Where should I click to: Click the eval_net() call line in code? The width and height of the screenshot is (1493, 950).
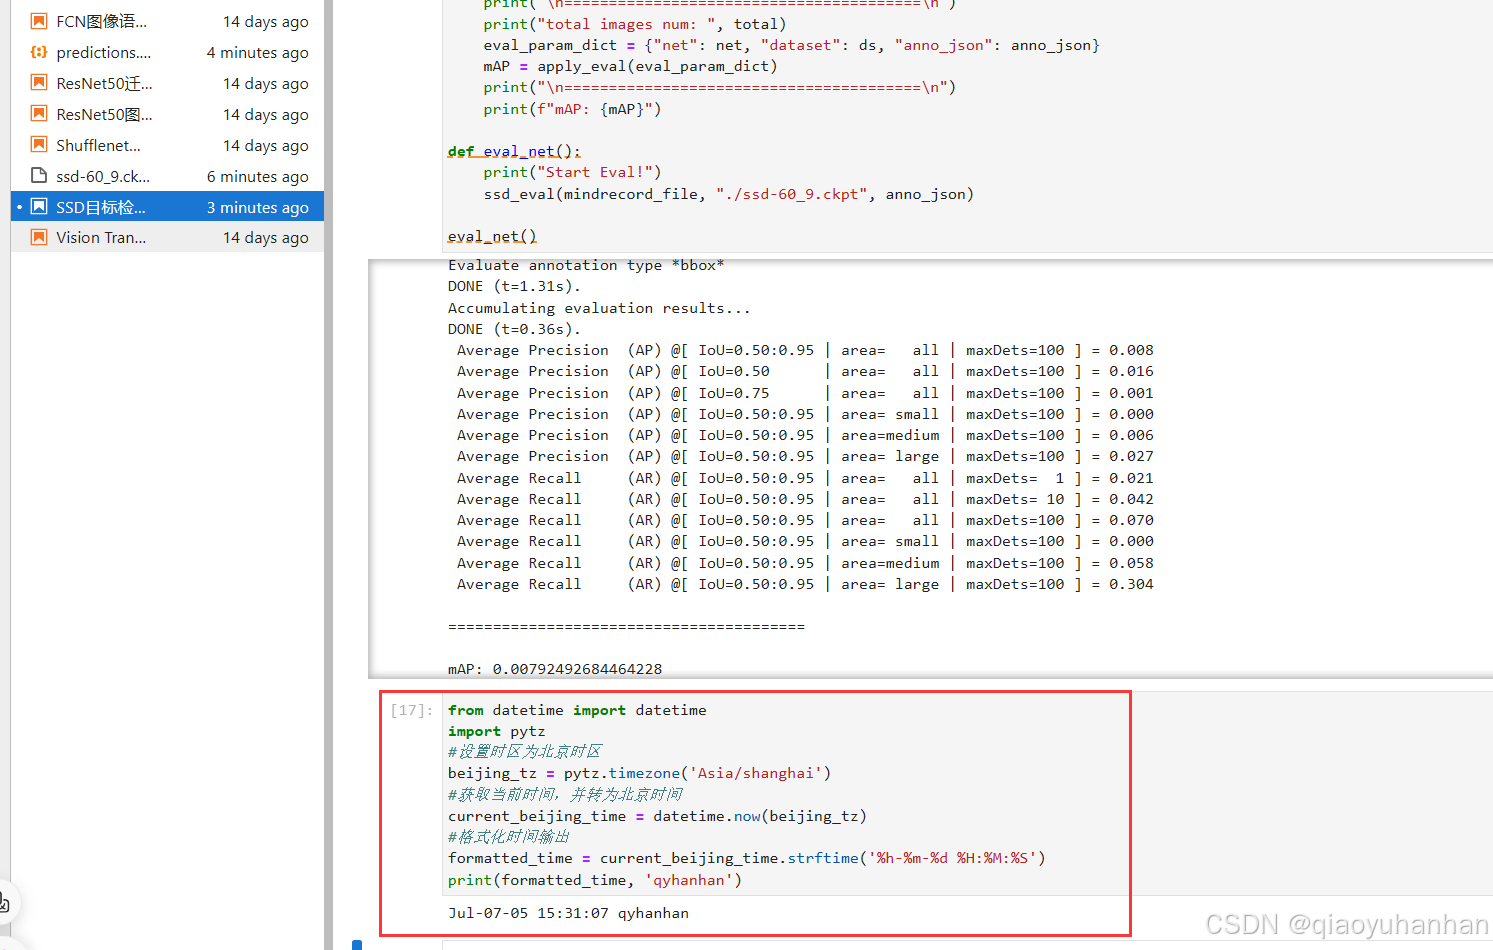pyautogui.click(x=492, y=236)
